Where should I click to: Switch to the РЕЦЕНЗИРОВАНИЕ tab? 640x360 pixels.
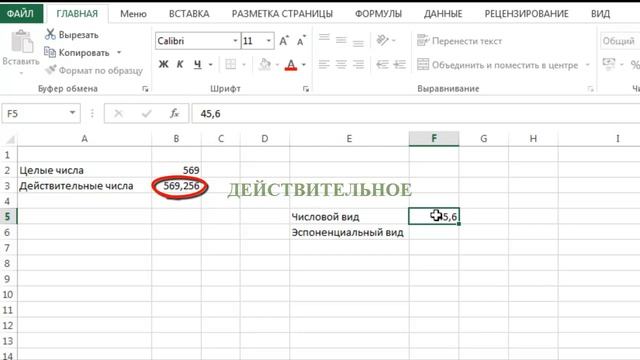pos(527,14)
